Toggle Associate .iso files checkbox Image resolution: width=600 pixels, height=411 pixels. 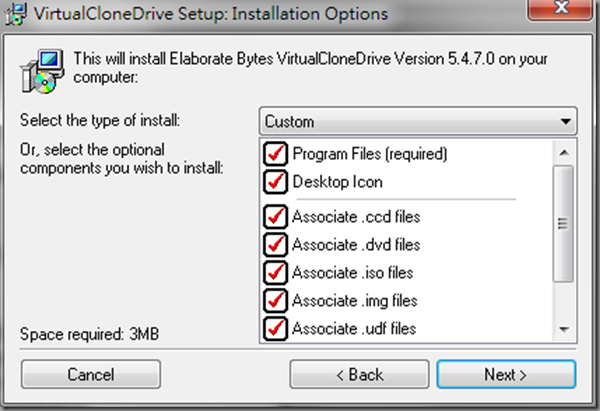pos(275,272)
